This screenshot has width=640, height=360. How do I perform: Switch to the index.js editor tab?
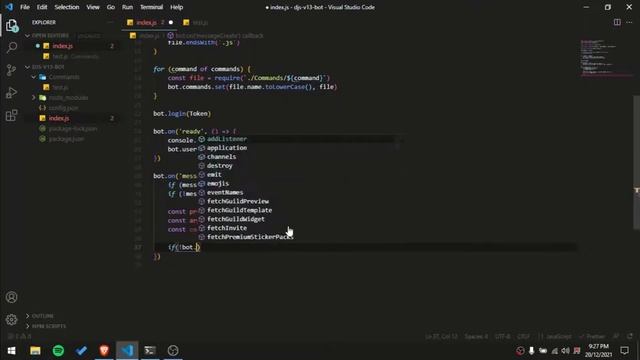click(x=149, y=22)
